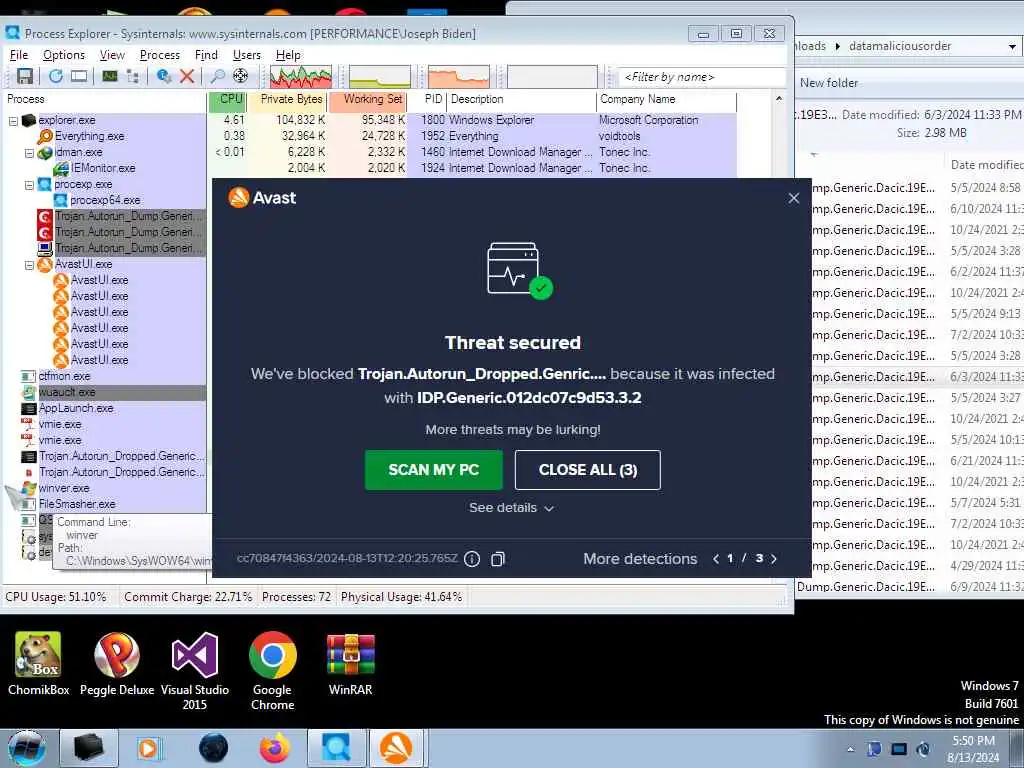
Task: Open the commit history mini graph
Action: (x=380, y=76)
